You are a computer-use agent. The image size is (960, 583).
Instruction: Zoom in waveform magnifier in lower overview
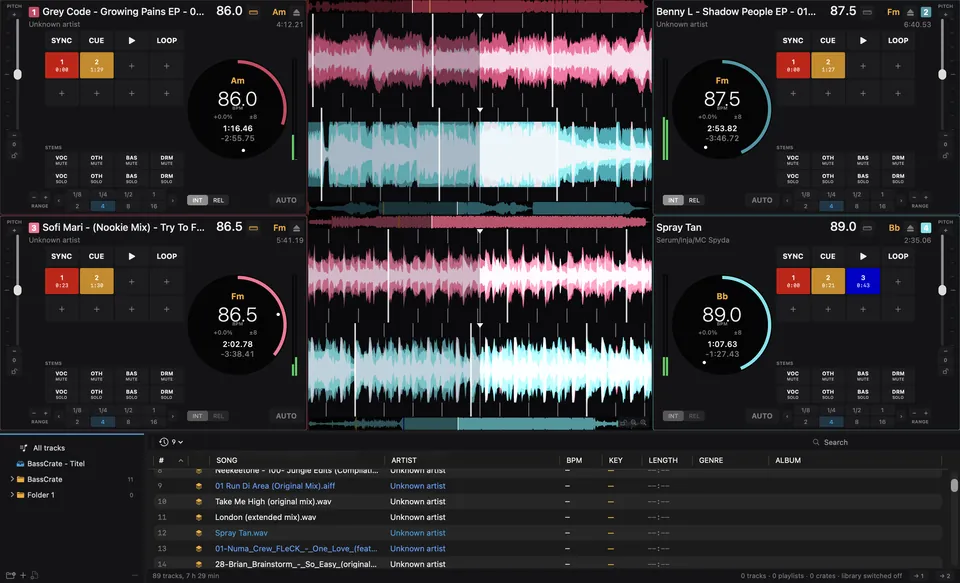(643, 423)
